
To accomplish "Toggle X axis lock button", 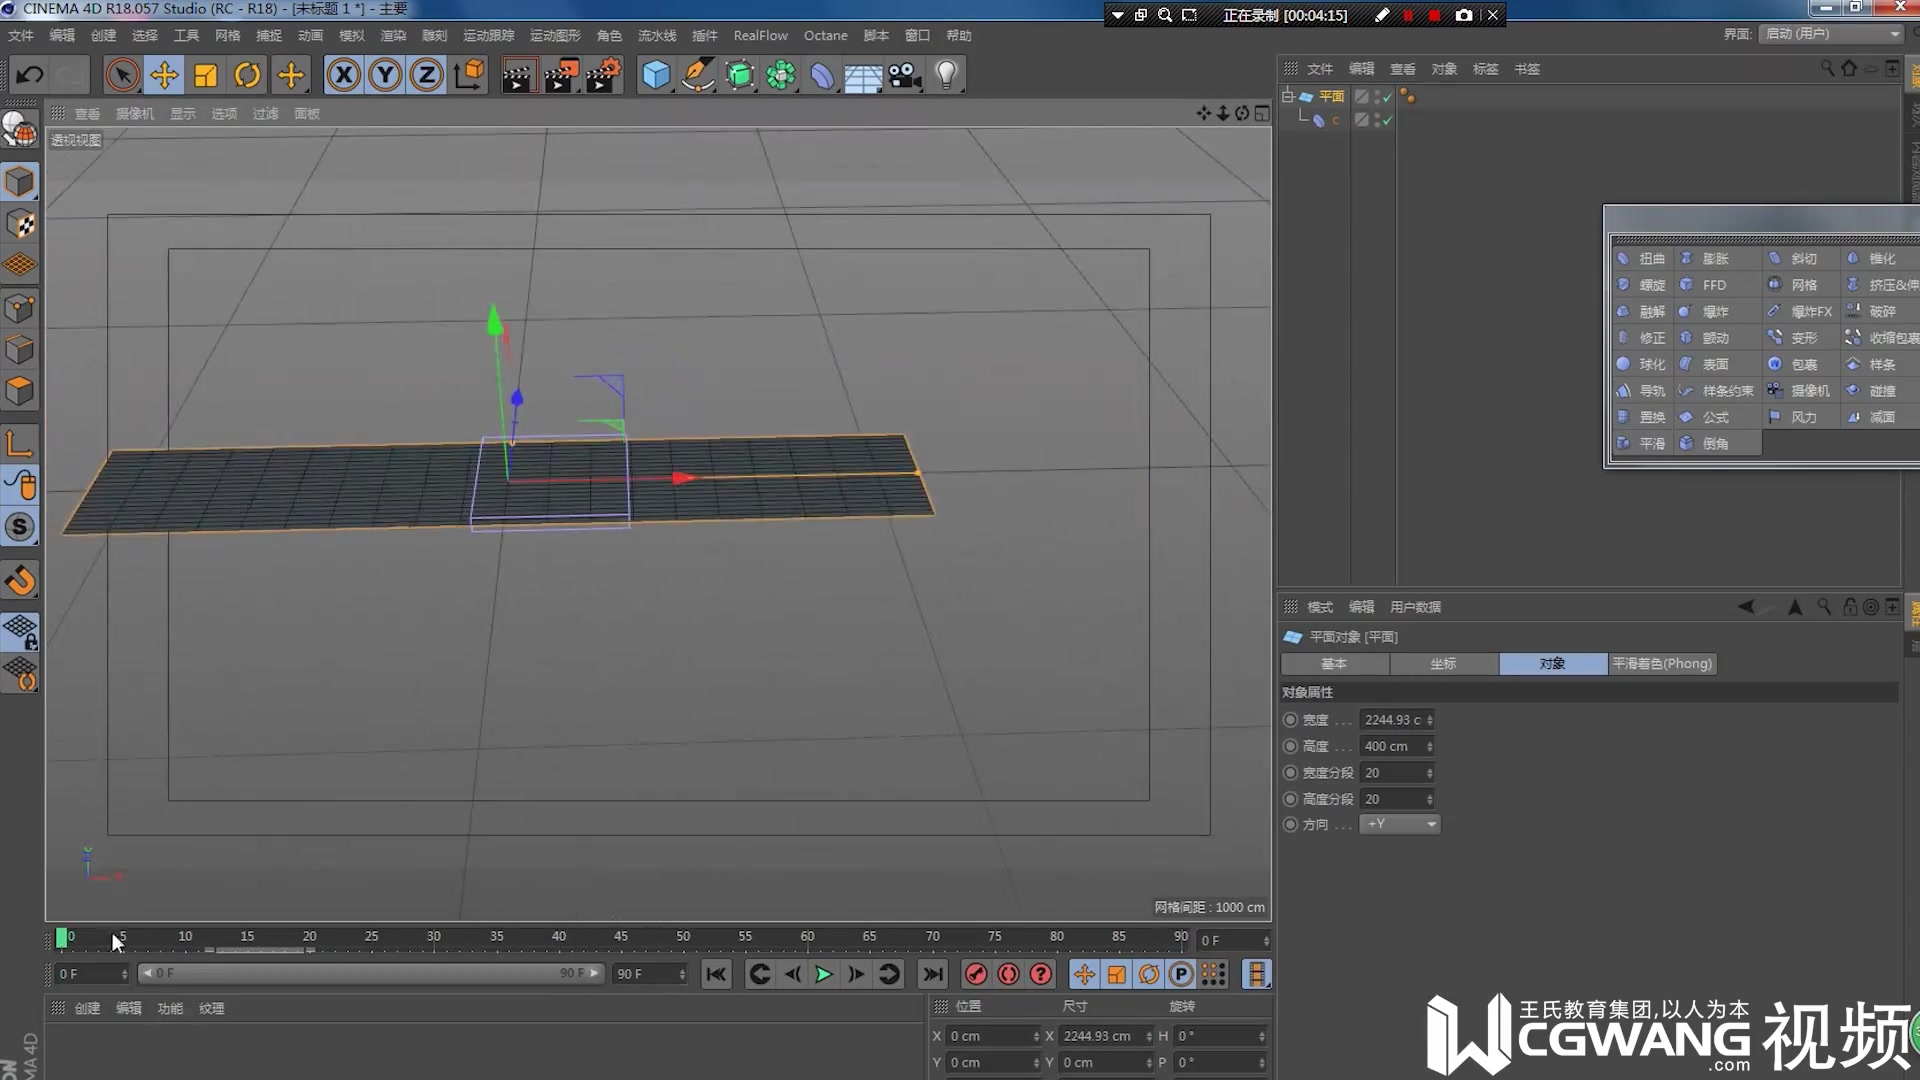I will tap(343, 75).
